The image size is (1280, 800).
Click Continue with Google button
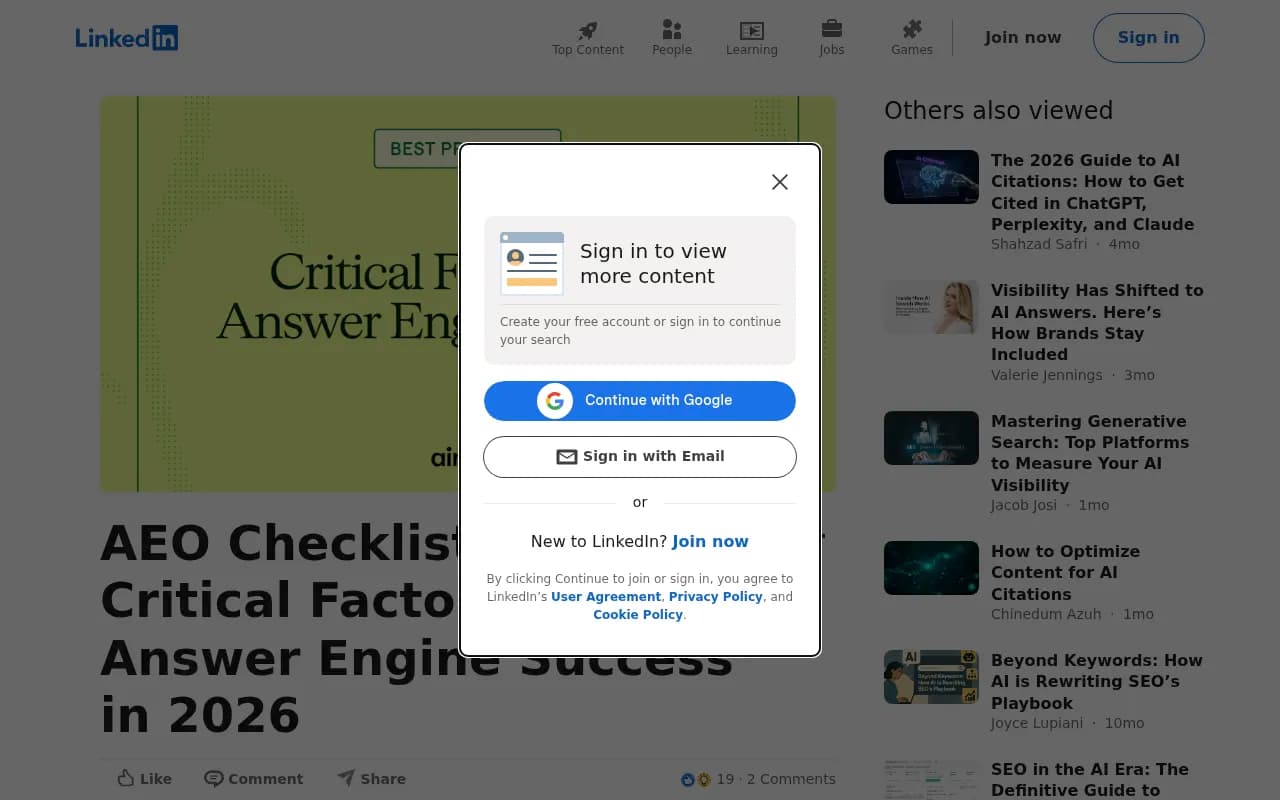pyautogui.click(x=640, y=401)
